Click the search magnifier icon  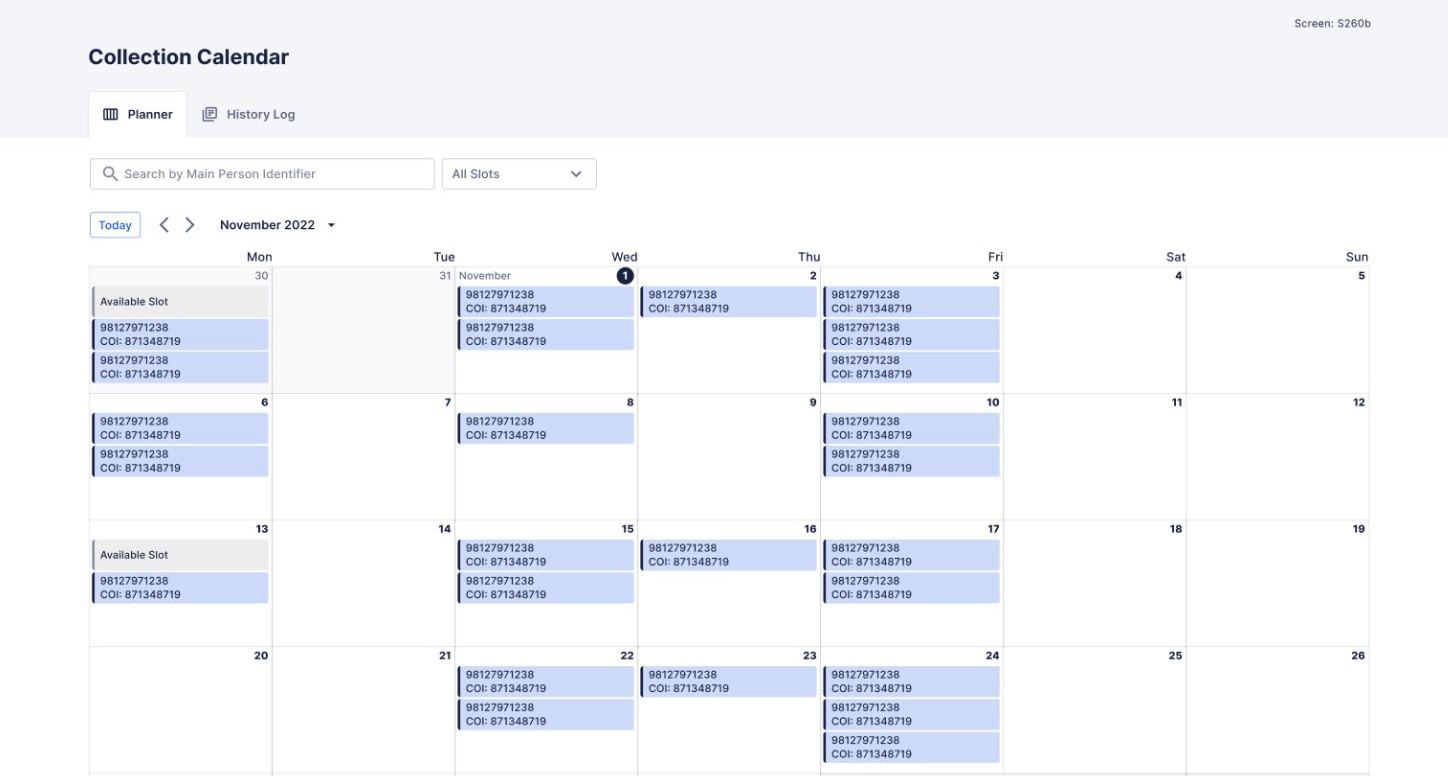pos(110,173)
